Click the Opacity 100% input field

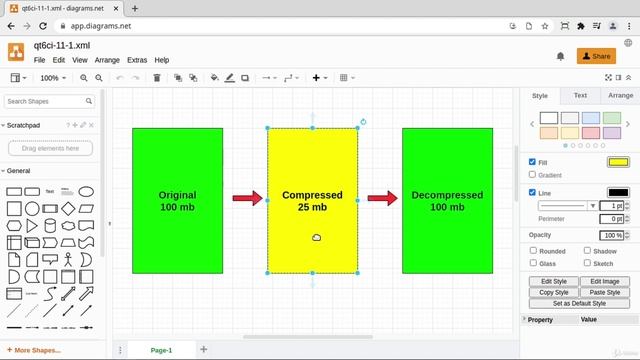point(611,235)
